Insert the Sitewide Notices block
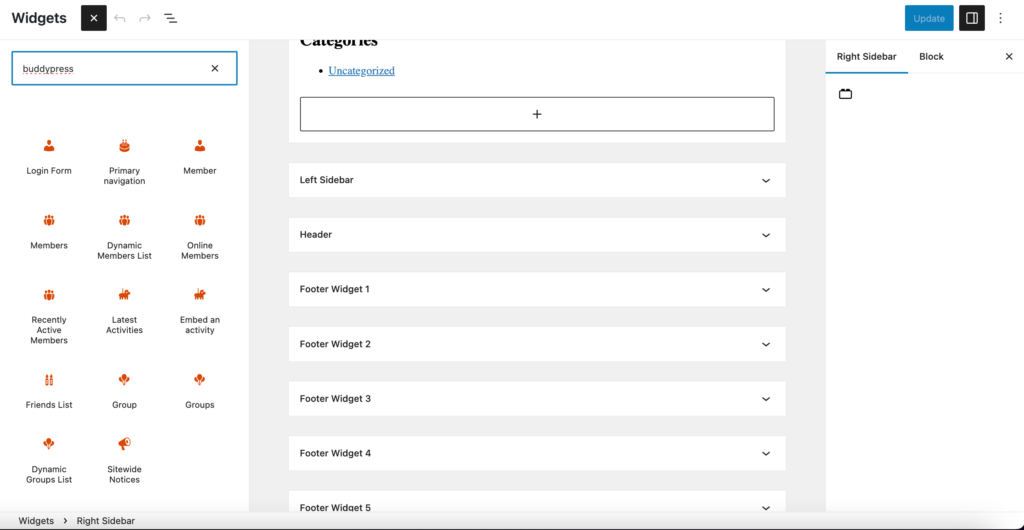 124,461
